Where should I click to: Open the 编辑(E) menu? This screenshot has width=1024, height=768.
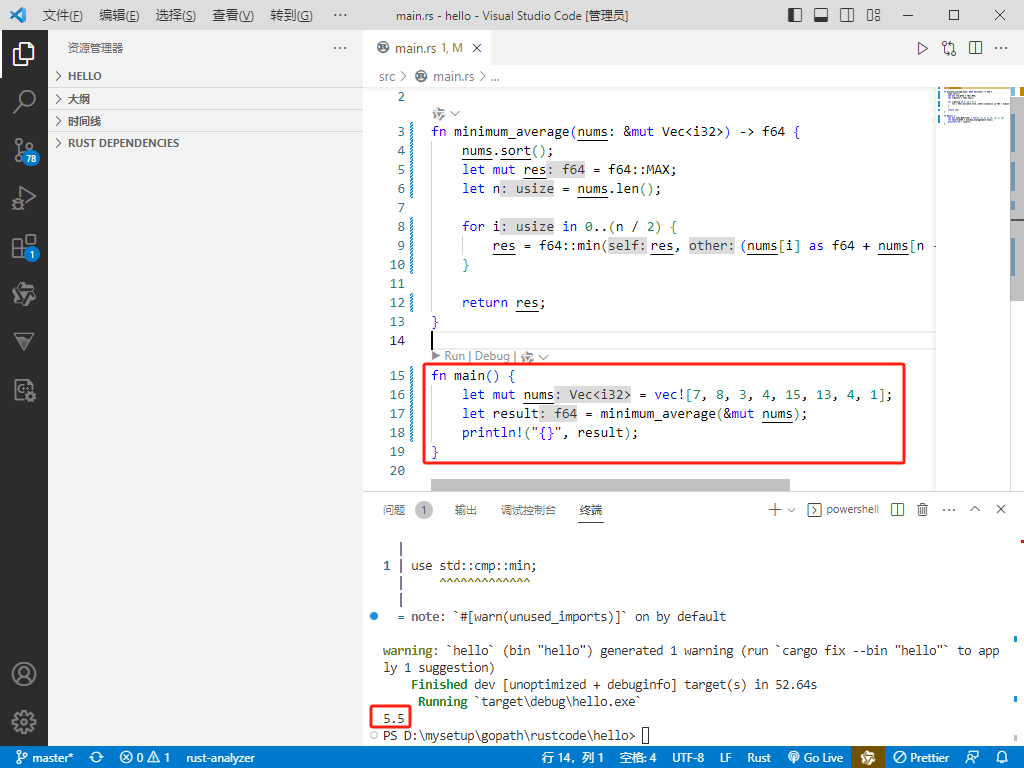120,15
